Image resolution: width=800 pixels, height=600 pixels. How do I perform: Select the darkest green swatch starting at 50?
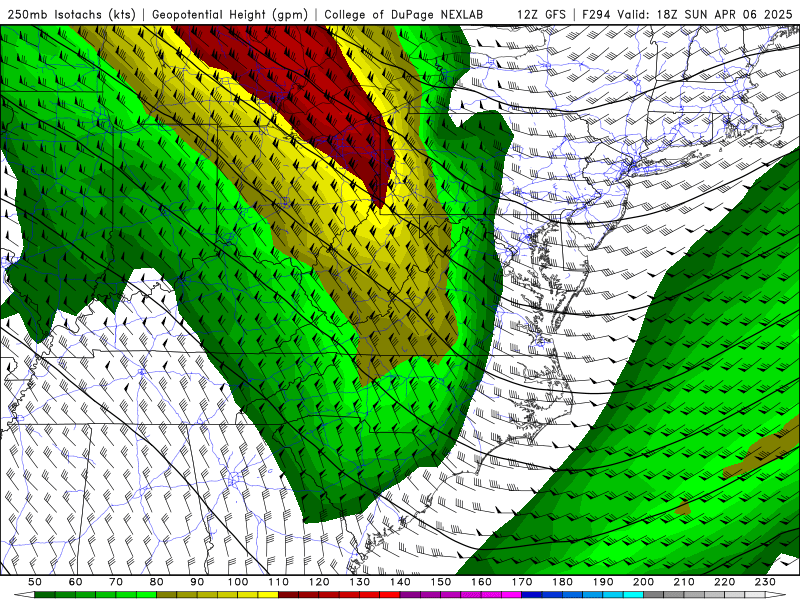point(44,595)
